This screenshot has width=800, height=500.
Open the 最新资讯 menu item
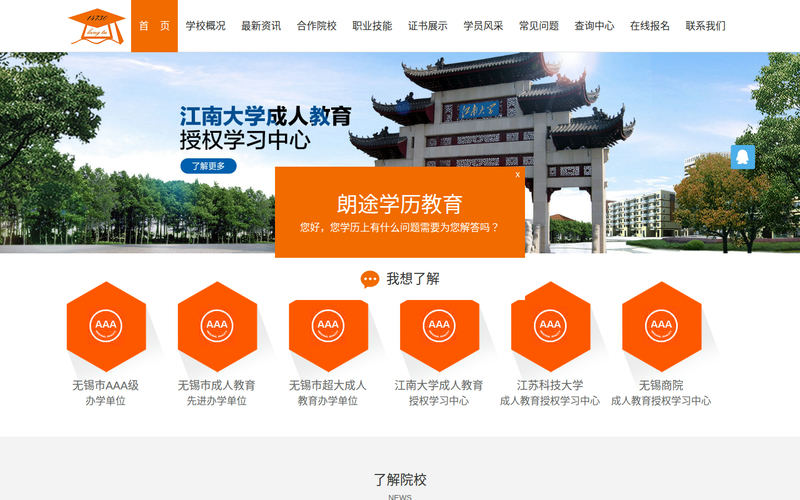(x=261, y=26)
